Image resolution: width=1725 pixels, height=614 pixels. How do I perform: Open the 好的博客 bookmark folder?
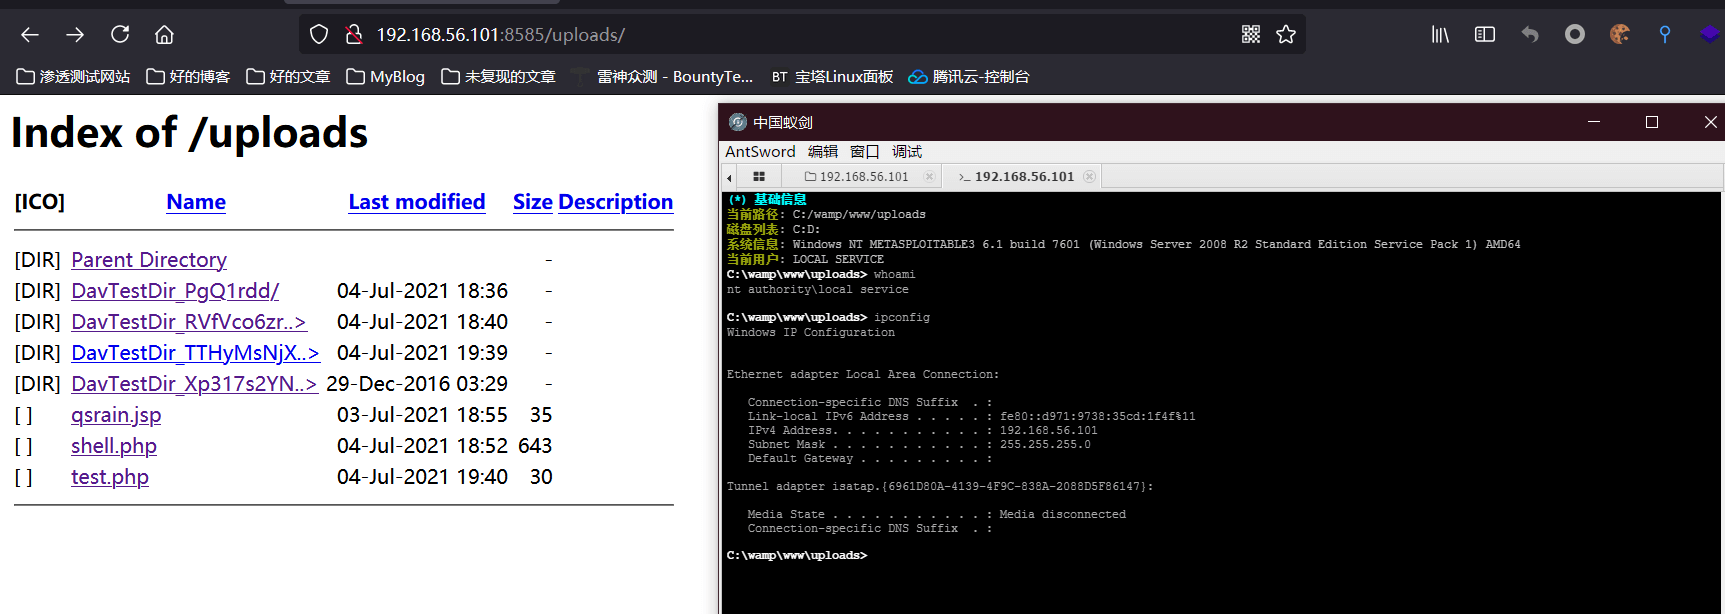188,77
